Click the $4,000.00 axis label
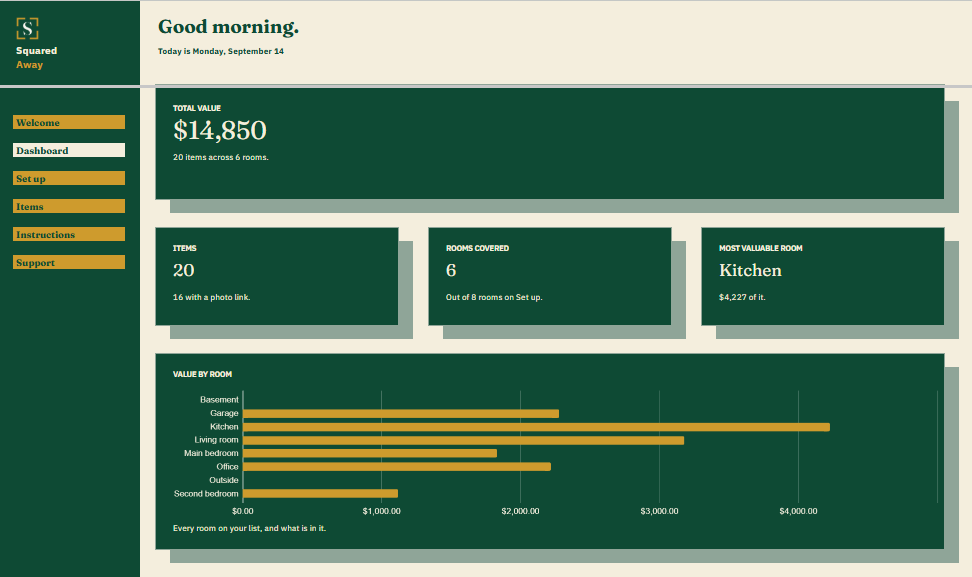 coord(798,511)
